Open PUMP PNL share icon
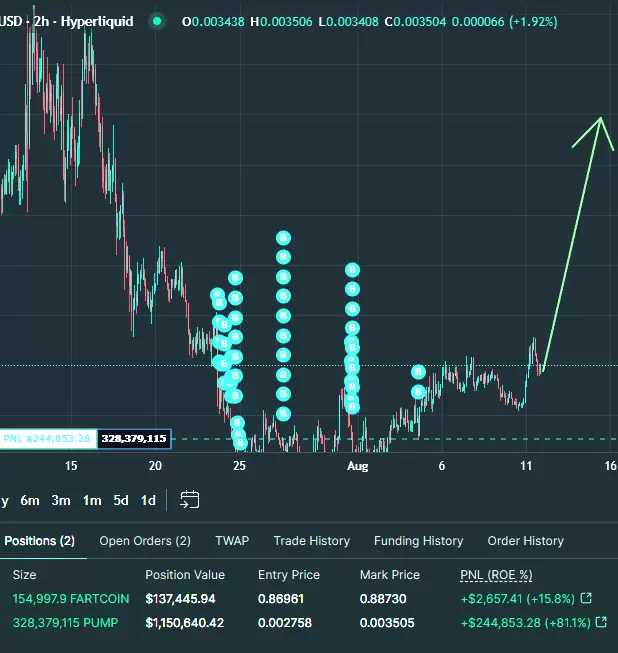Screen dimensions: 618x653 tap(601, 622)
